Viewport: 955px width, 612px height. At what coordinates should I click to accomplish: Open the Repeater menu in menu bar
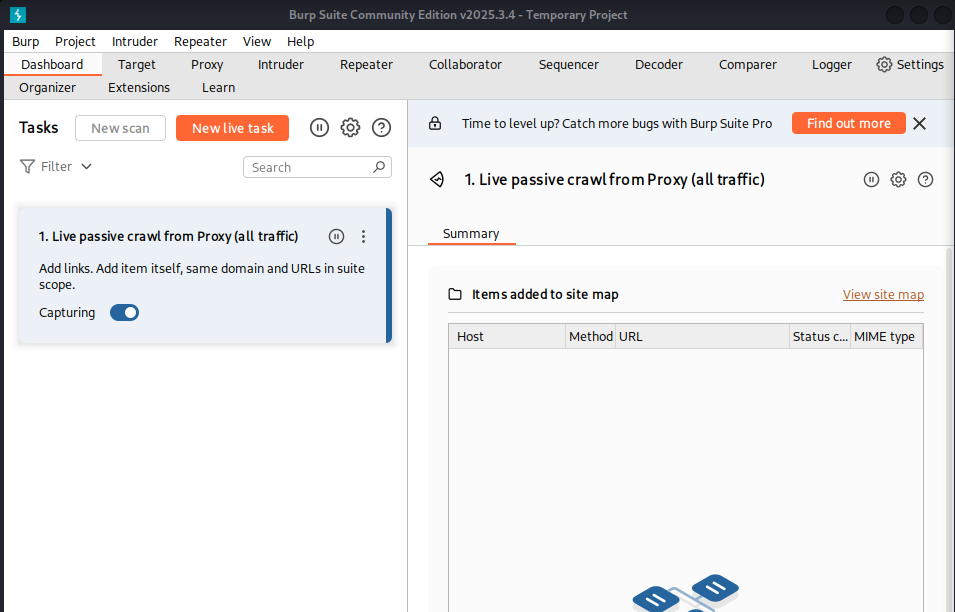(200, 41)
